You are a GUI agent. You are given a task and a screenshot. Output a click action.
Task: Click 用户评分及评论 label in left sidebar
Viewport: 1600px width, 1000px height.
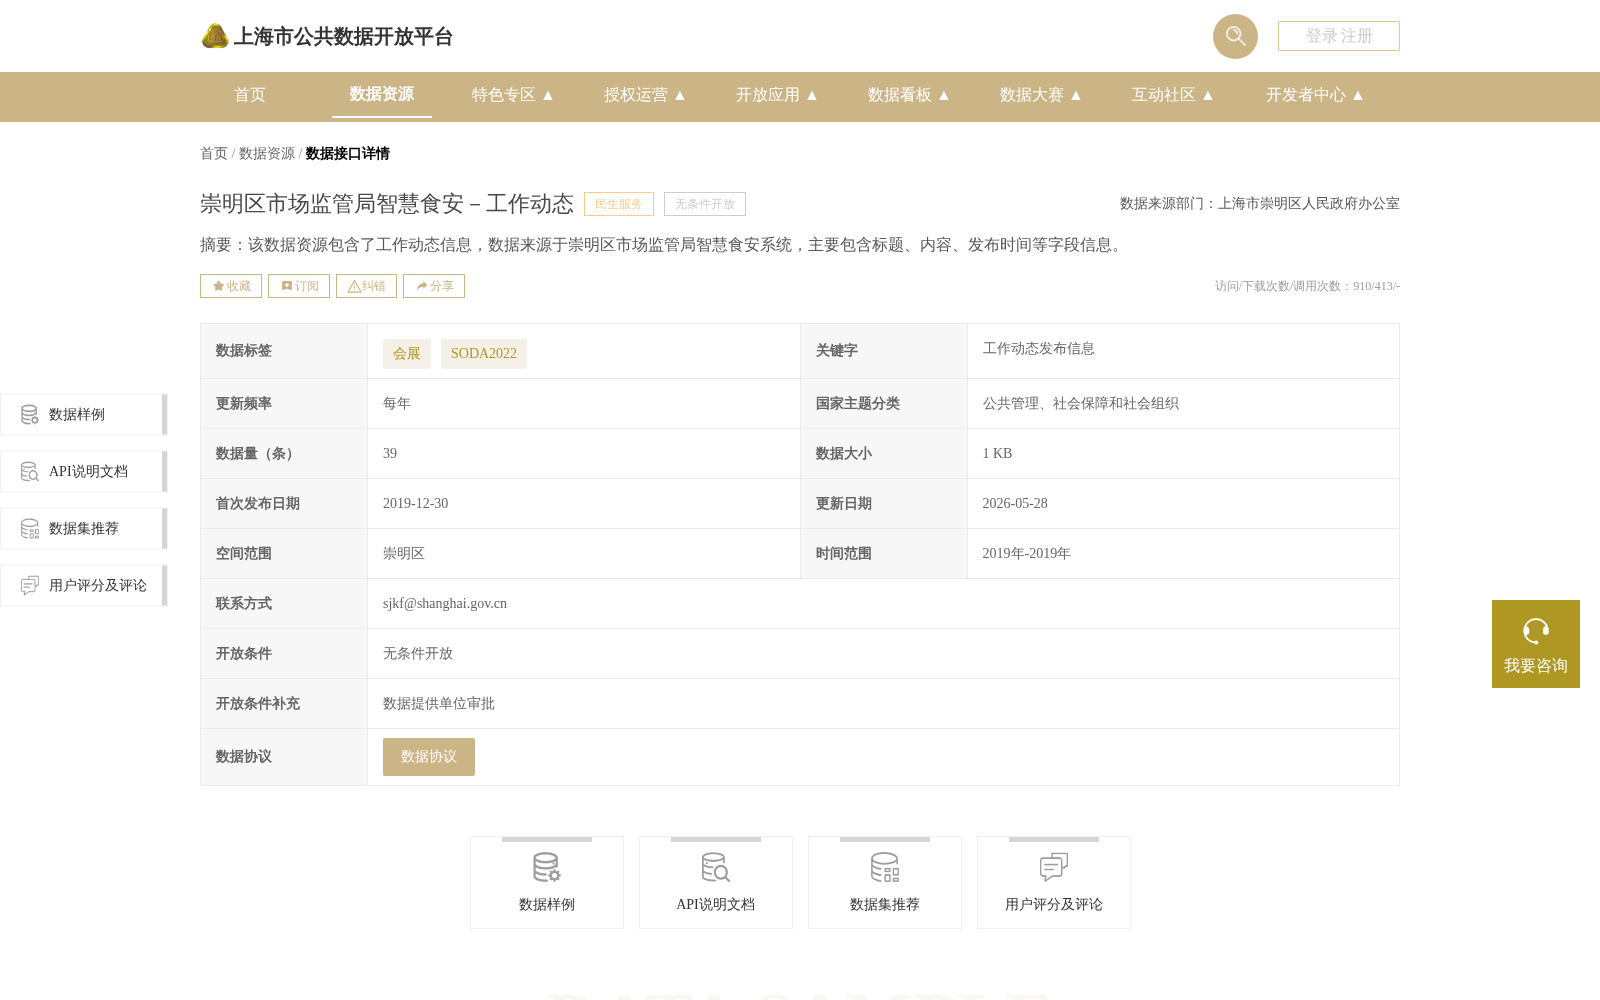(98, 586)
